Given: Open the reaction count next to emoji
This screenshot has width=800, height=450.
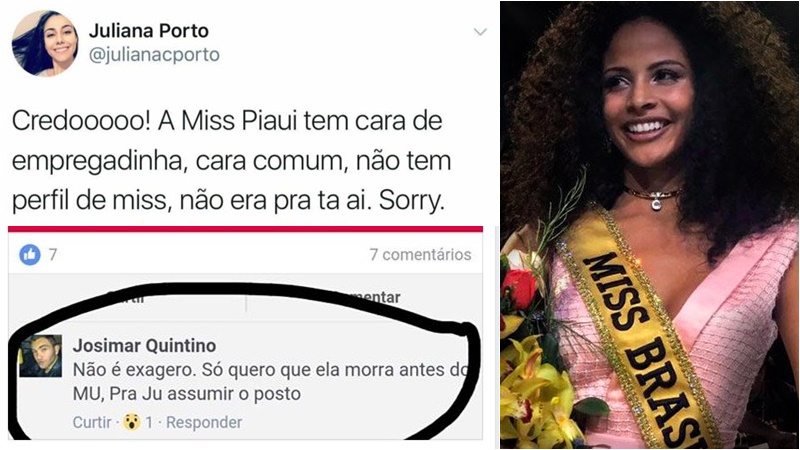Looking at the screenshot, I should pyautogui.click(x=149, y=422).
